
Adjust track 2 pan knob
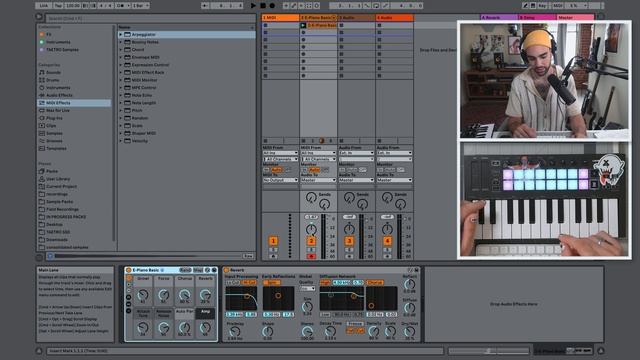pos(311,229)
